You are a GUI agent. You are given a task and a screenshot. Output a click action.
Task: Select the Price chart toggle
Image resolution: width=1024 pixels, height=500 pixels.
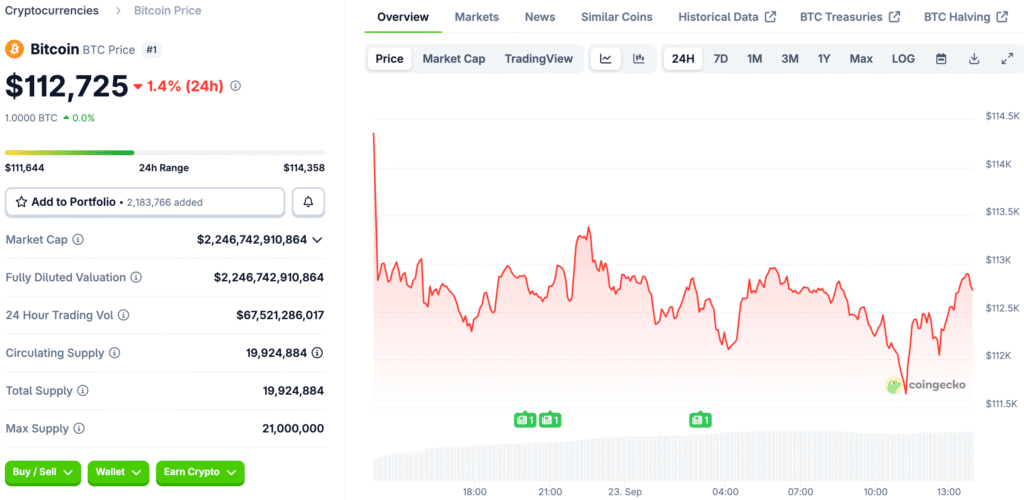[389, 59]
